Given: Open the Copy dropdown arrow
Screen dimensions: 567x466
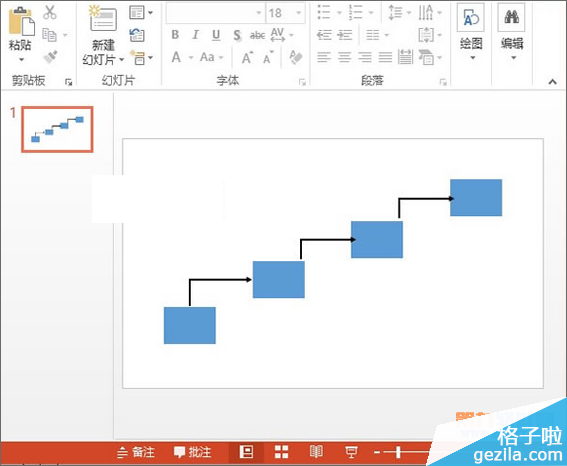Looking at the screenshot, I should 65,35.
